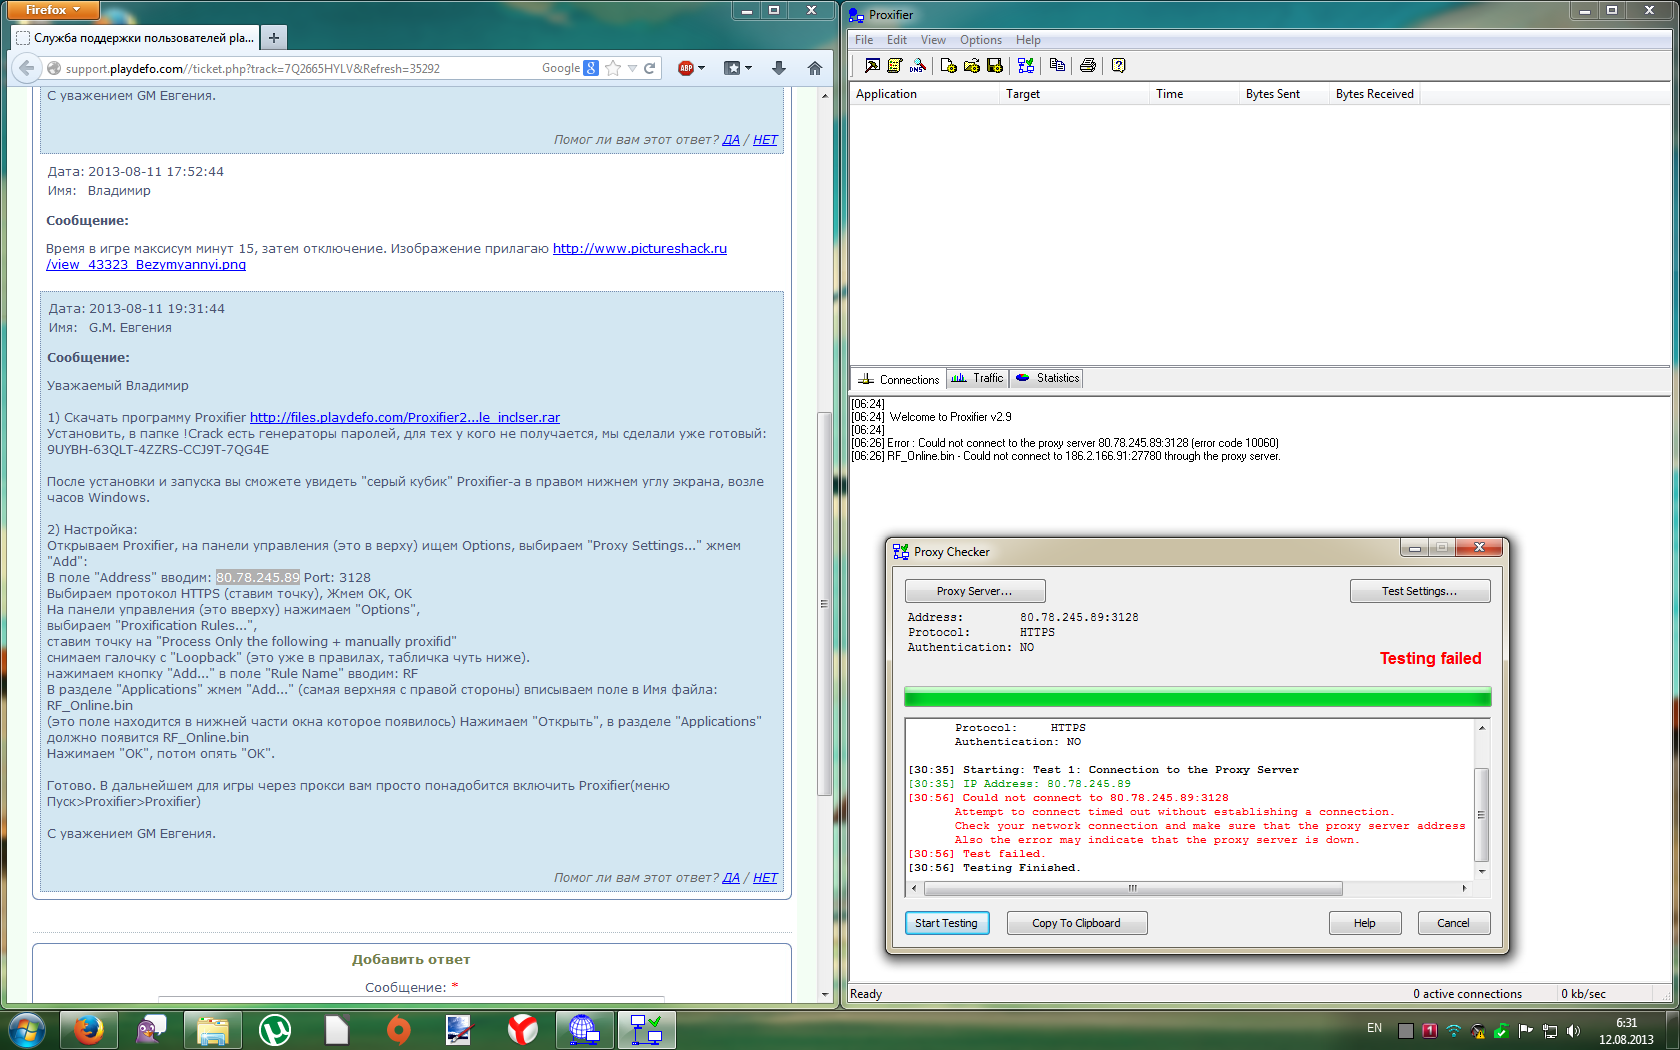Open the Proxifier download rar link
Screen dimensions: 1680x1050
[x=405, y=417]
